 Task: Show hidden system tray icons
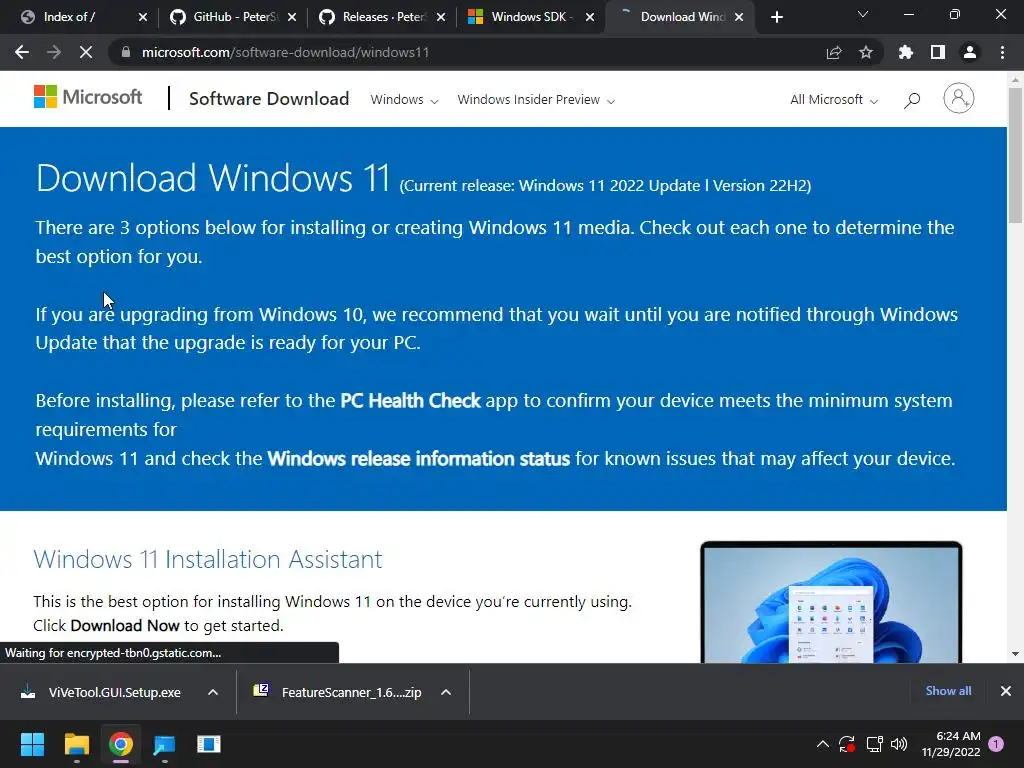[x=823, y=744]
